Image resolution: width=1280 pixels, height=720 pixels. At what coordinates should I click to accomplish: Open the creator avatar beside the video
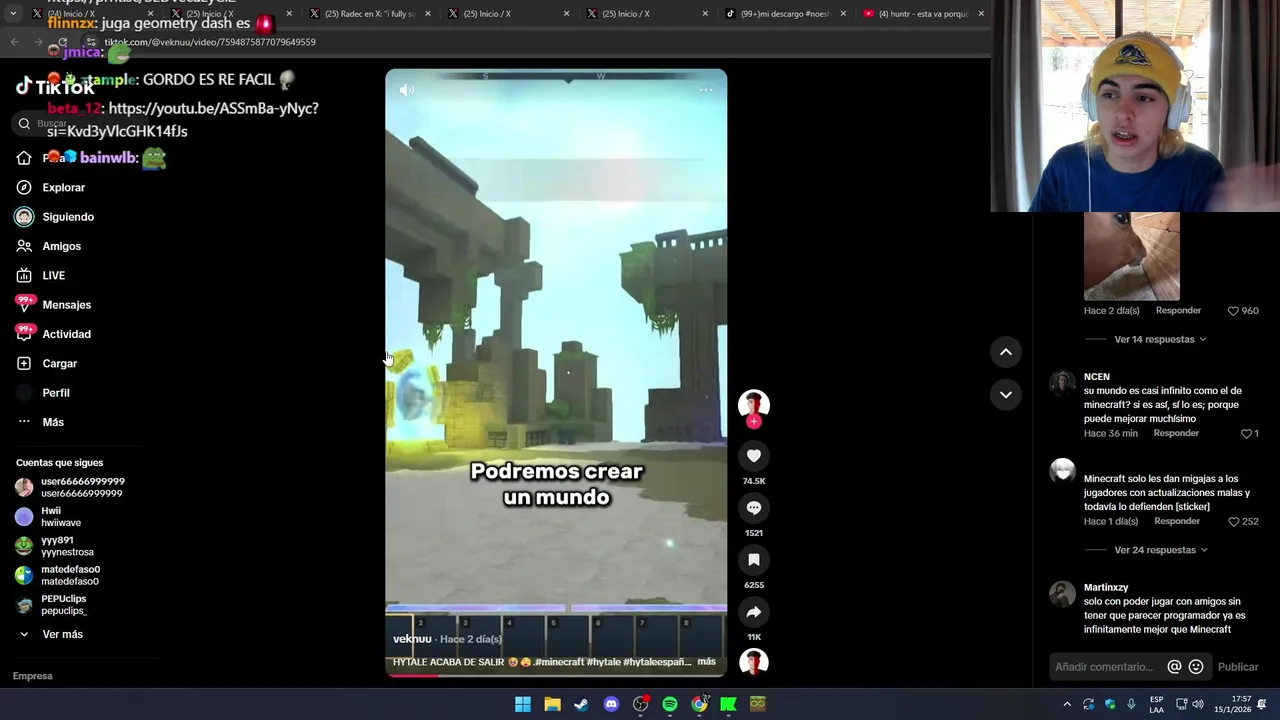tap(754, 403)
